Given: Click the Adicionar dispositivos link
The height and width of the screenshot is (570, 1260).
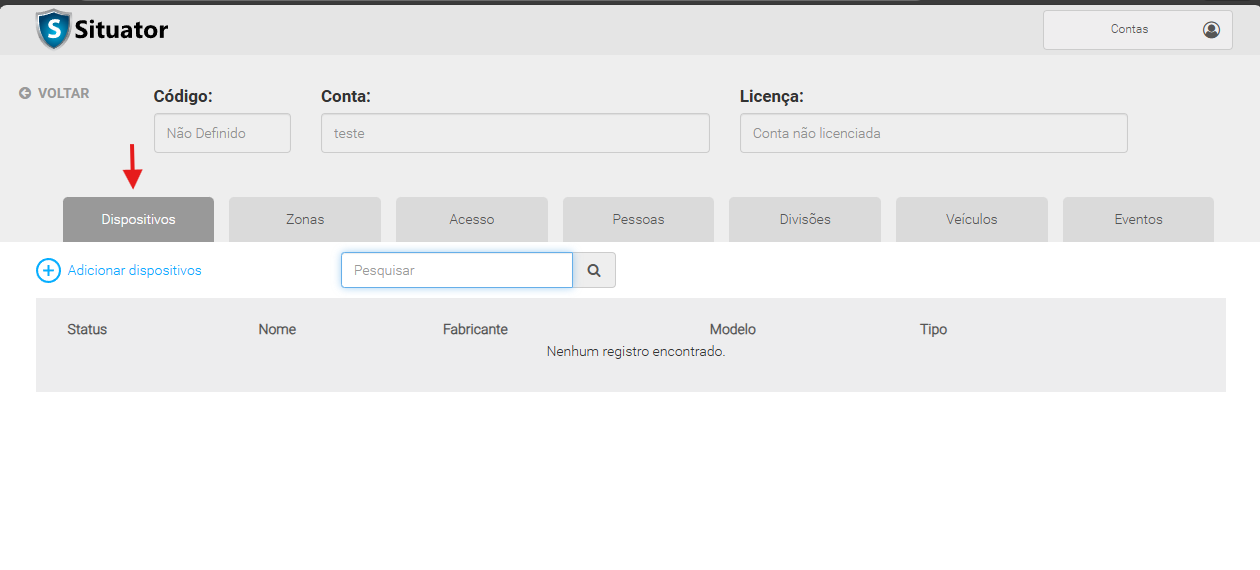Looking at the screenshot, I should click(x=134, y=271).
